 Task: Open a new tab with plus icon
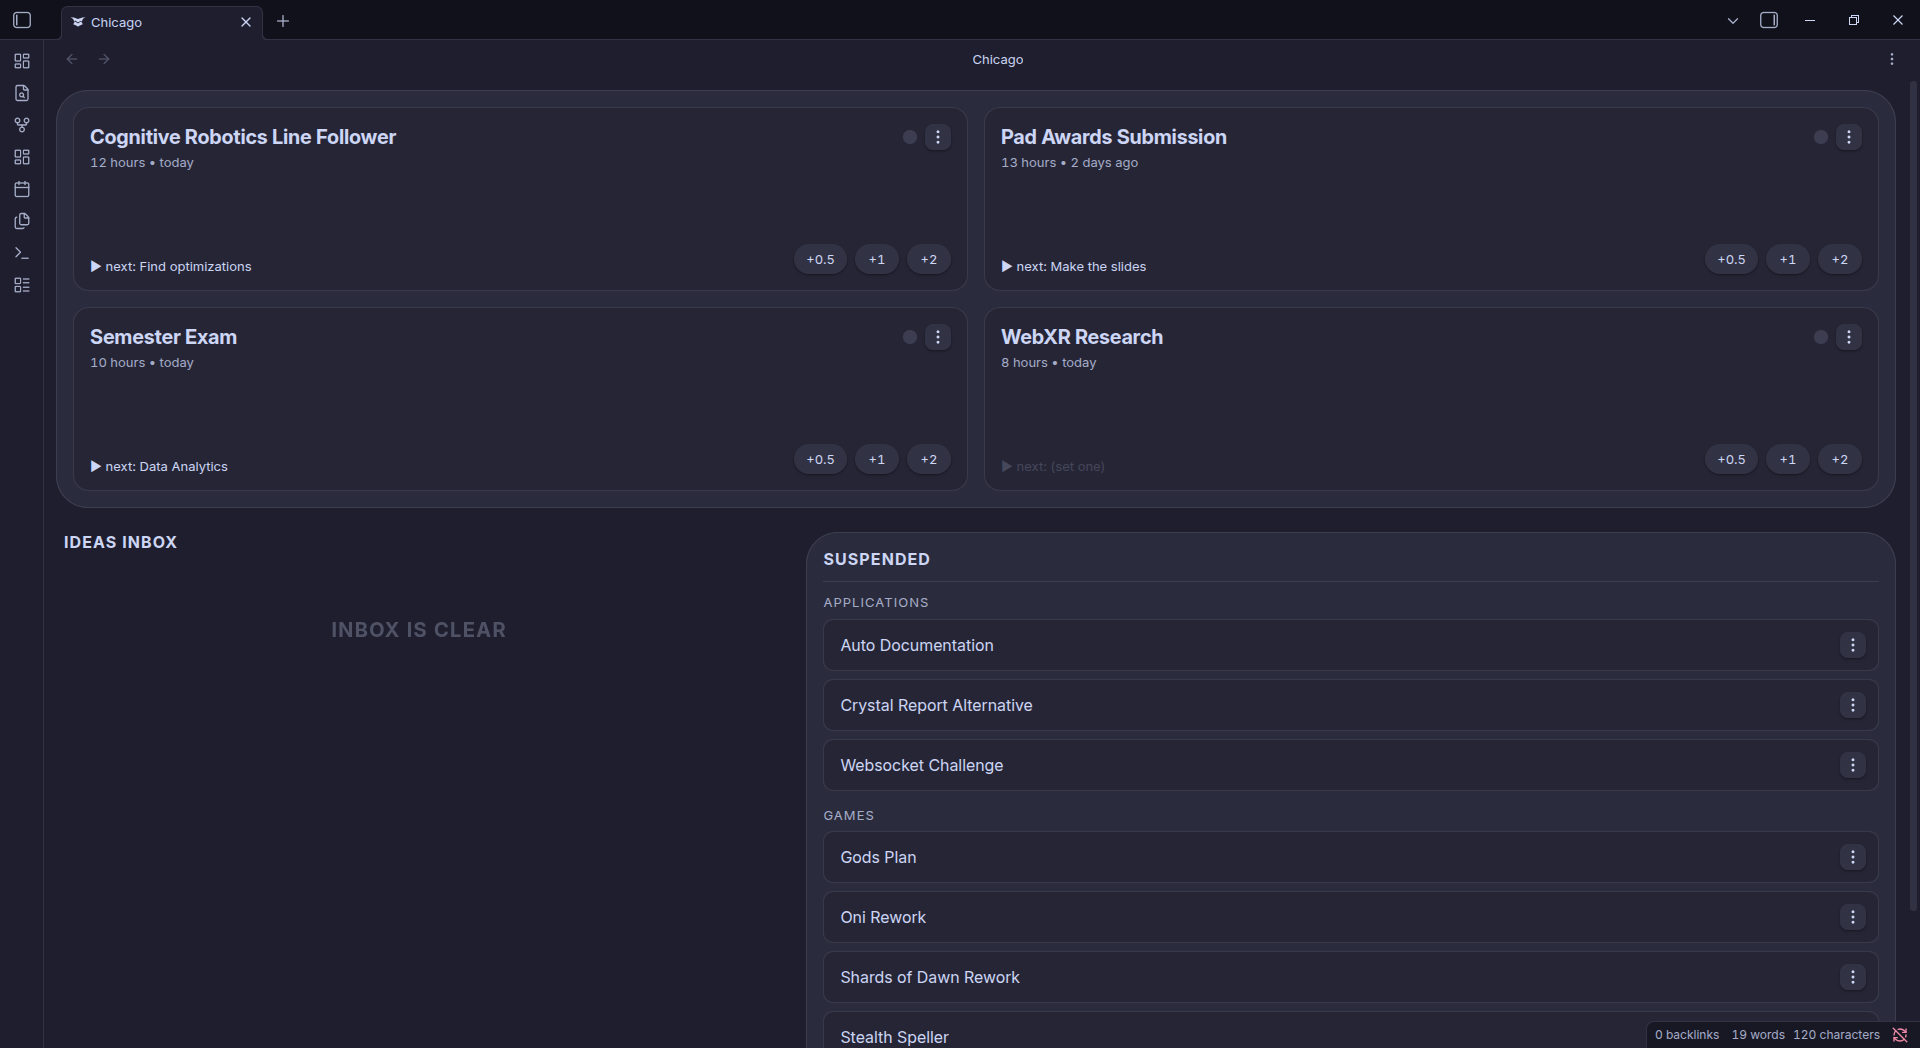pyautogui.click(x=283, y=21)
